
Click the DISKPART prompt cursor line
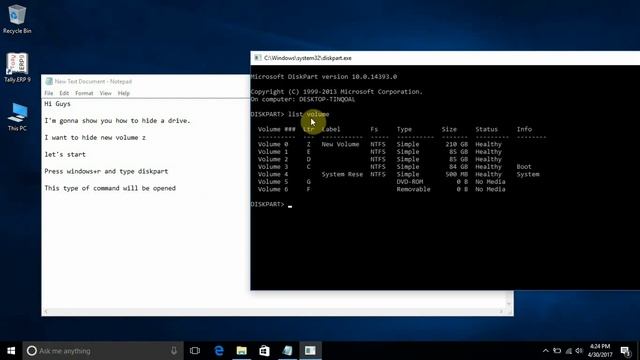coord(272,204)
